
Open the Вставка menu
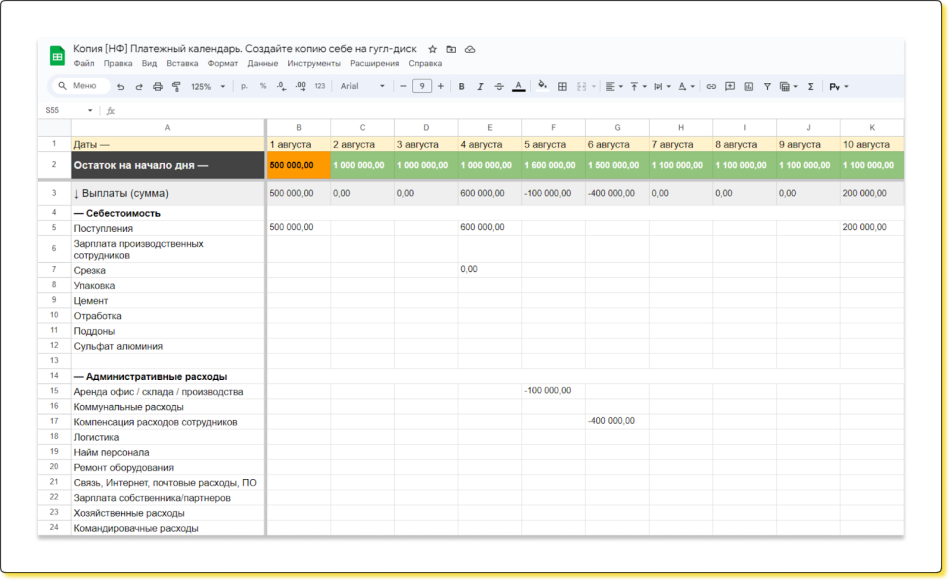pyautogui.click(x=182, y=63)
